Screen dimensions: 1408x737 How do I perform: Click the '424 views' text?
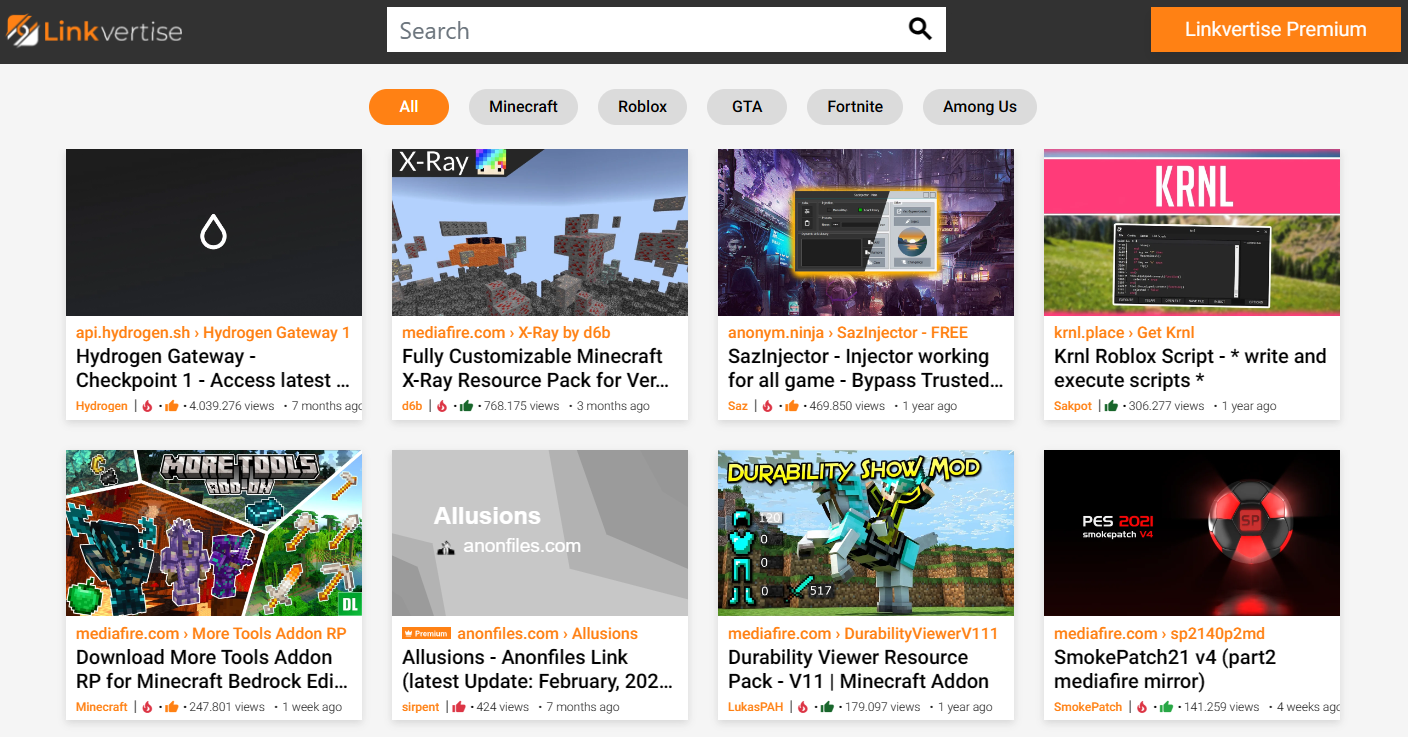pyautogui.click(x=502, y=707)
